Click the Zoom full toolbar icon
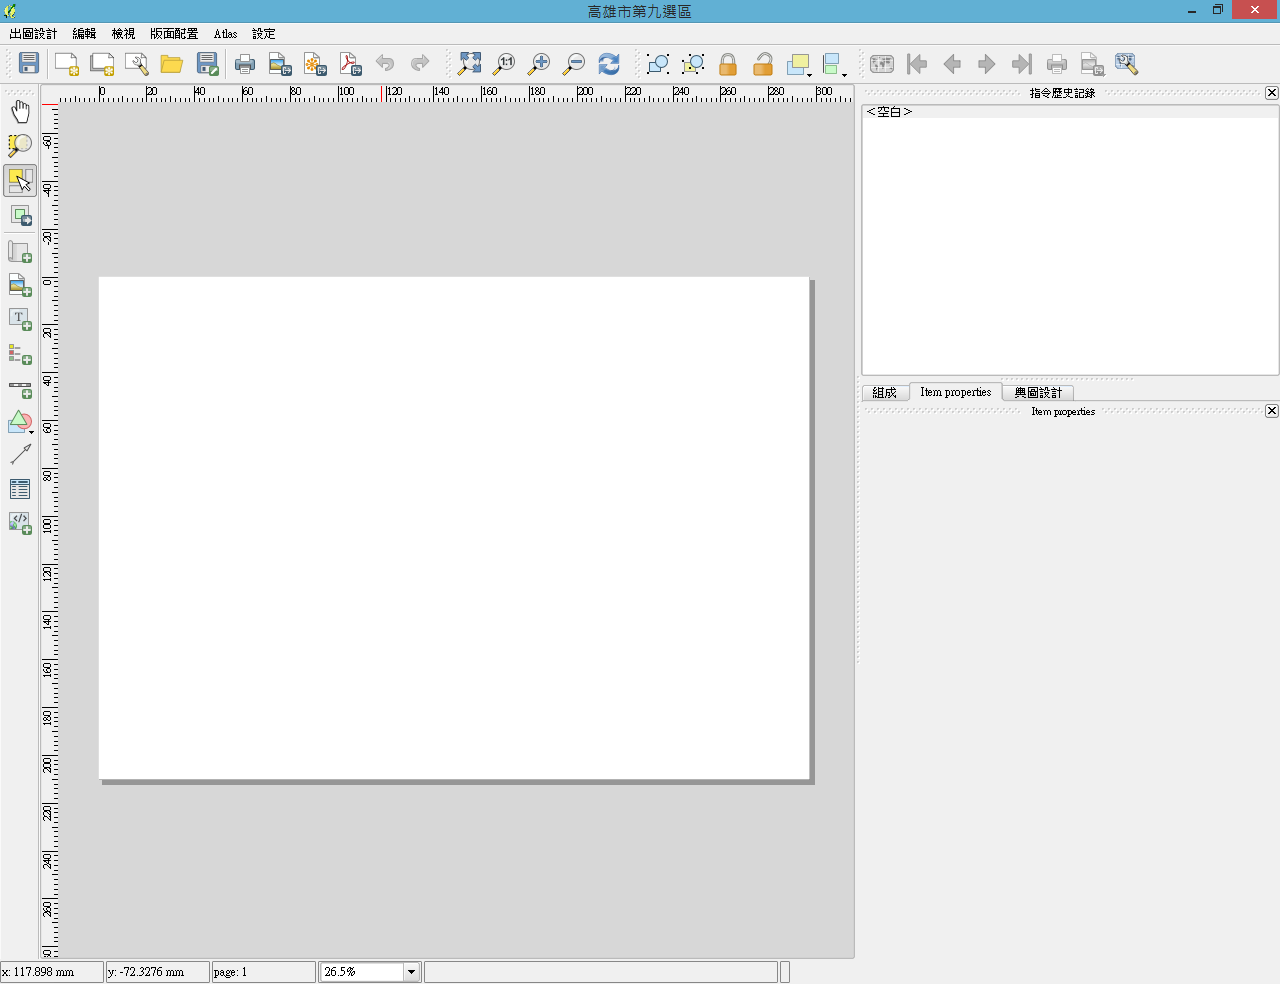This screenshot has height=984, width=1280. point(469,64)
